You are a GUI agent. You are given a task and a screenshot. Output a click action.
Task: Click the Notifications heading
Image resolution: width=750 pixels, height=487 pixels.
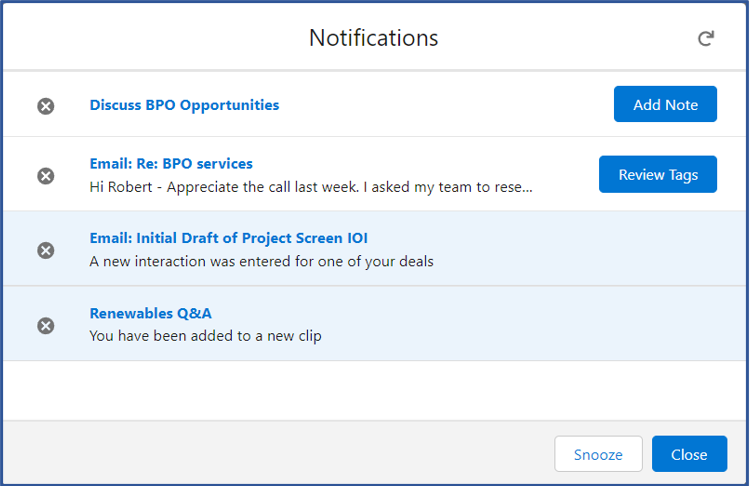coord(374,38)
